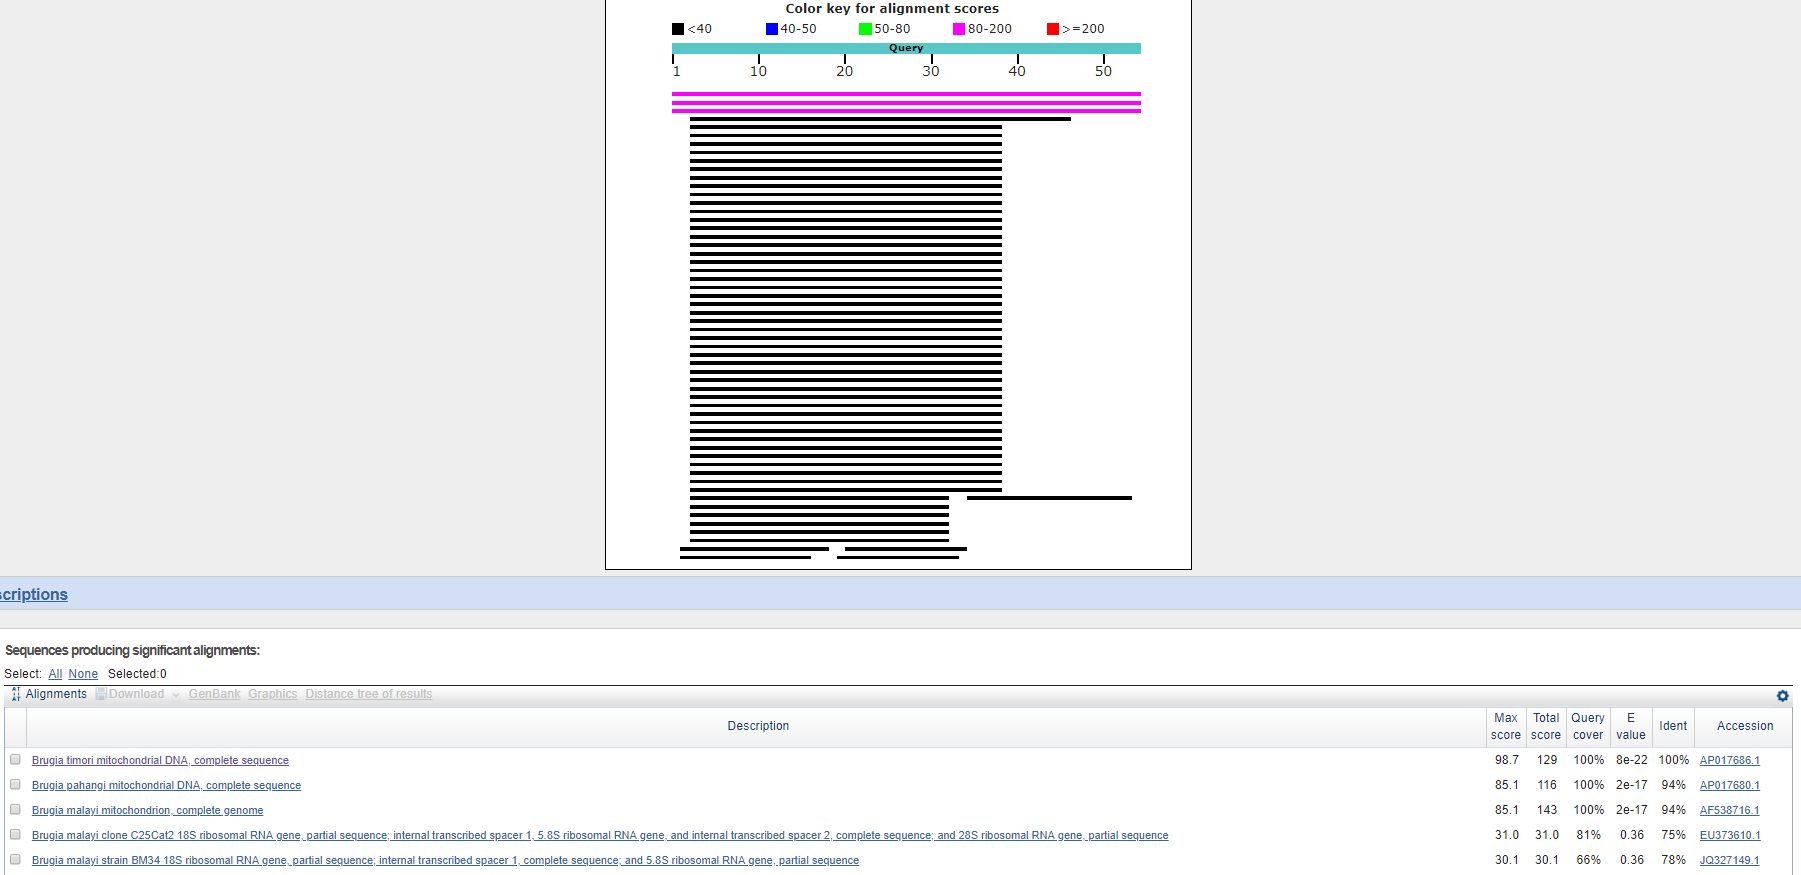The image size is (1801, 875).
Task: Open Distance tree of results
Action: [x=369, y=694]
